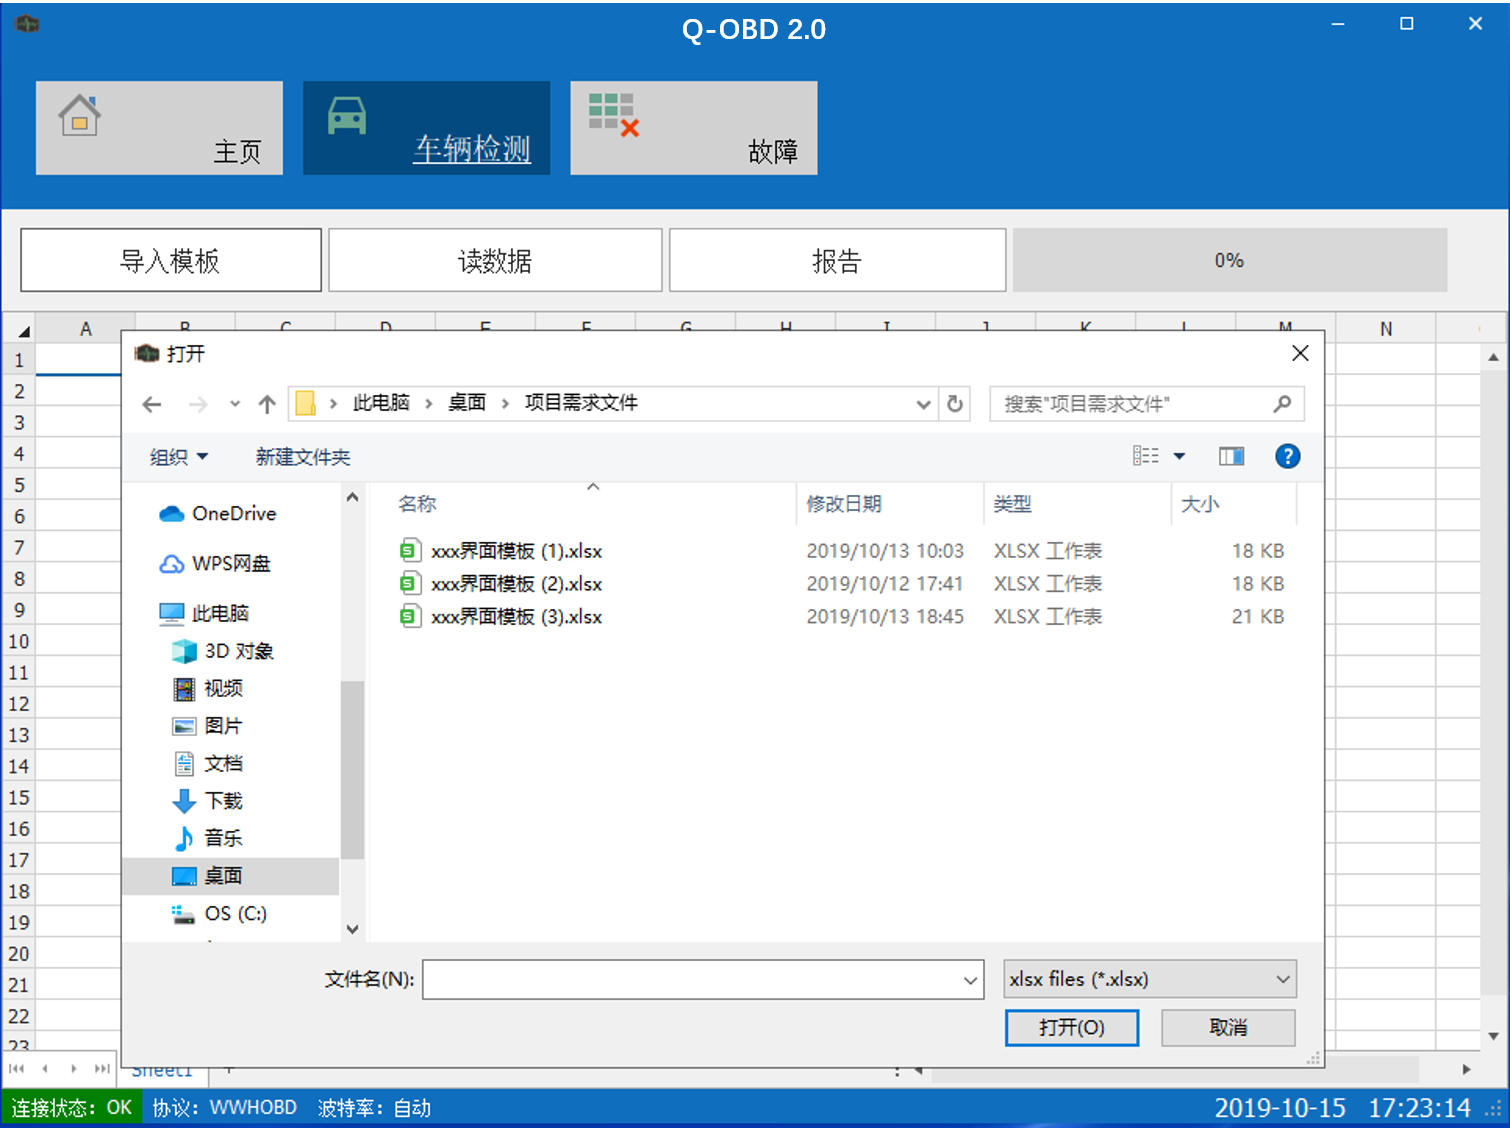Jump to last sheet tab arrow

(102, 1069)
